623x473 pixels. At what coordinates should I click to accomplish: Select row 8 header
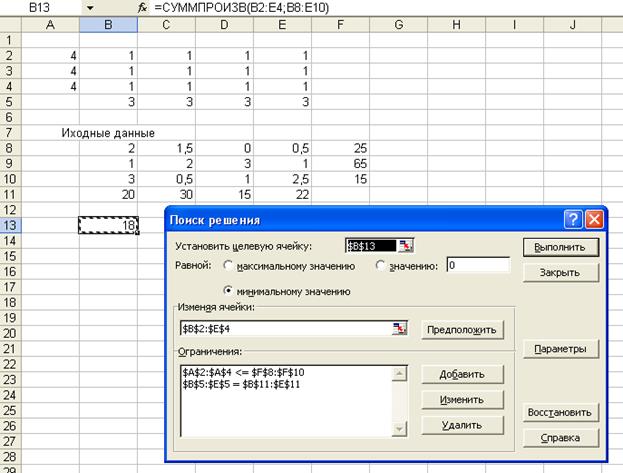(x=10, y=148)
